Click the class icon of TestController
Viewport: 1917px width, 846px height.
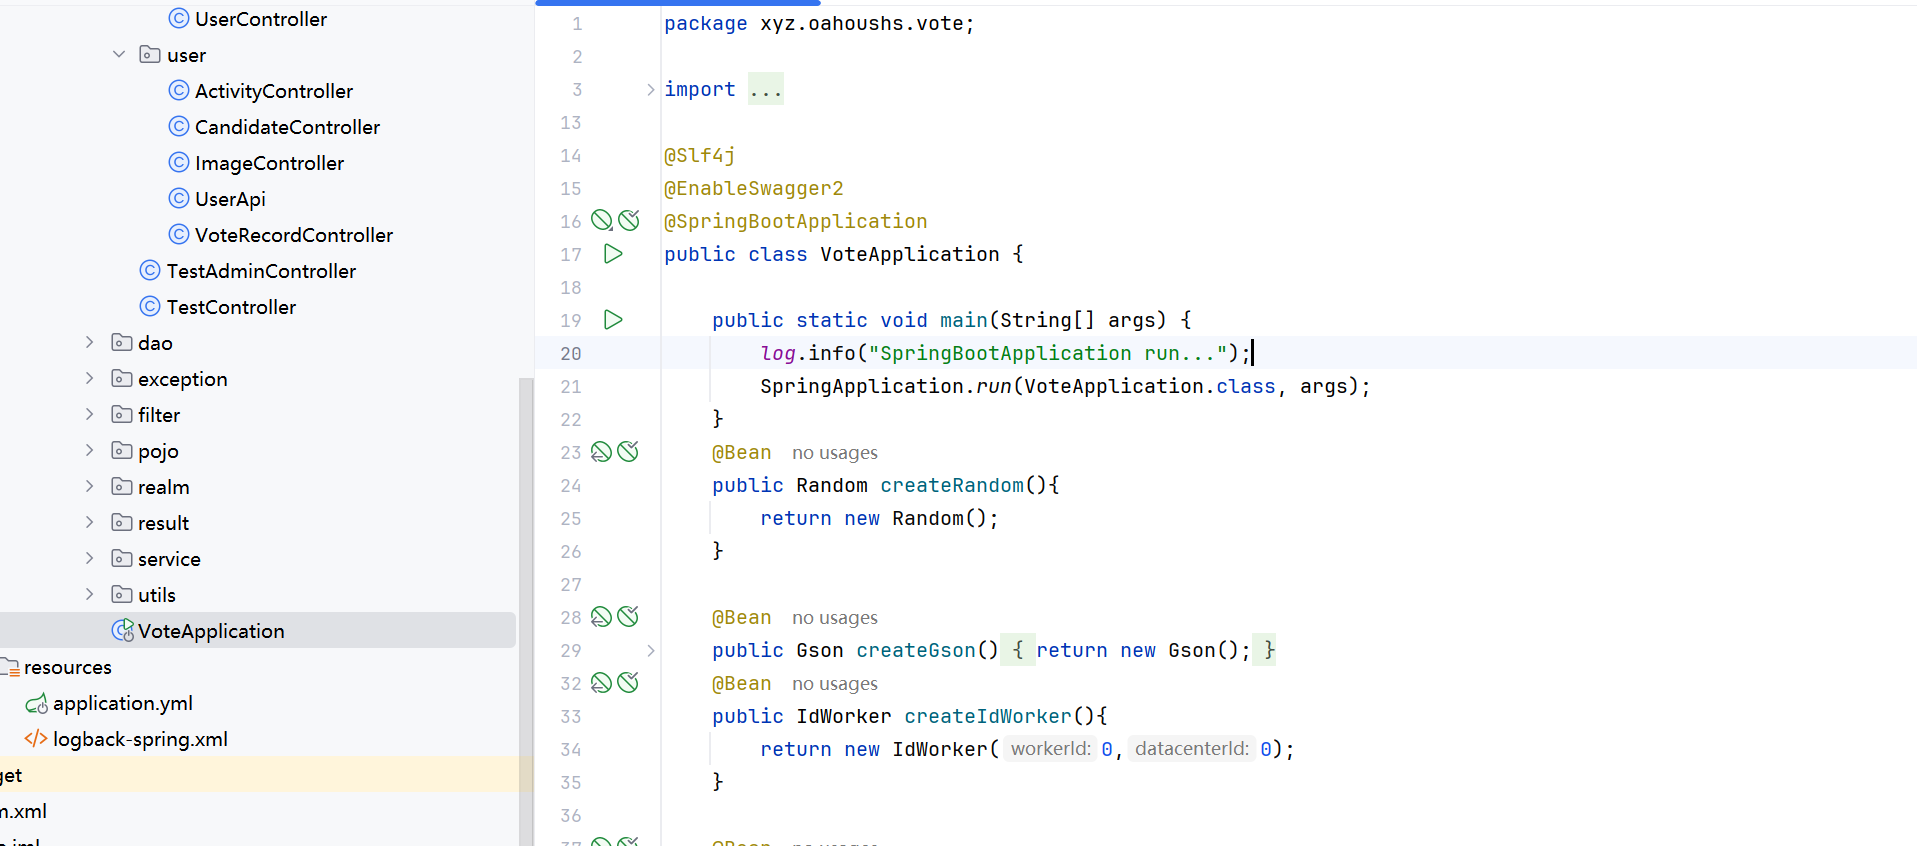150,306
